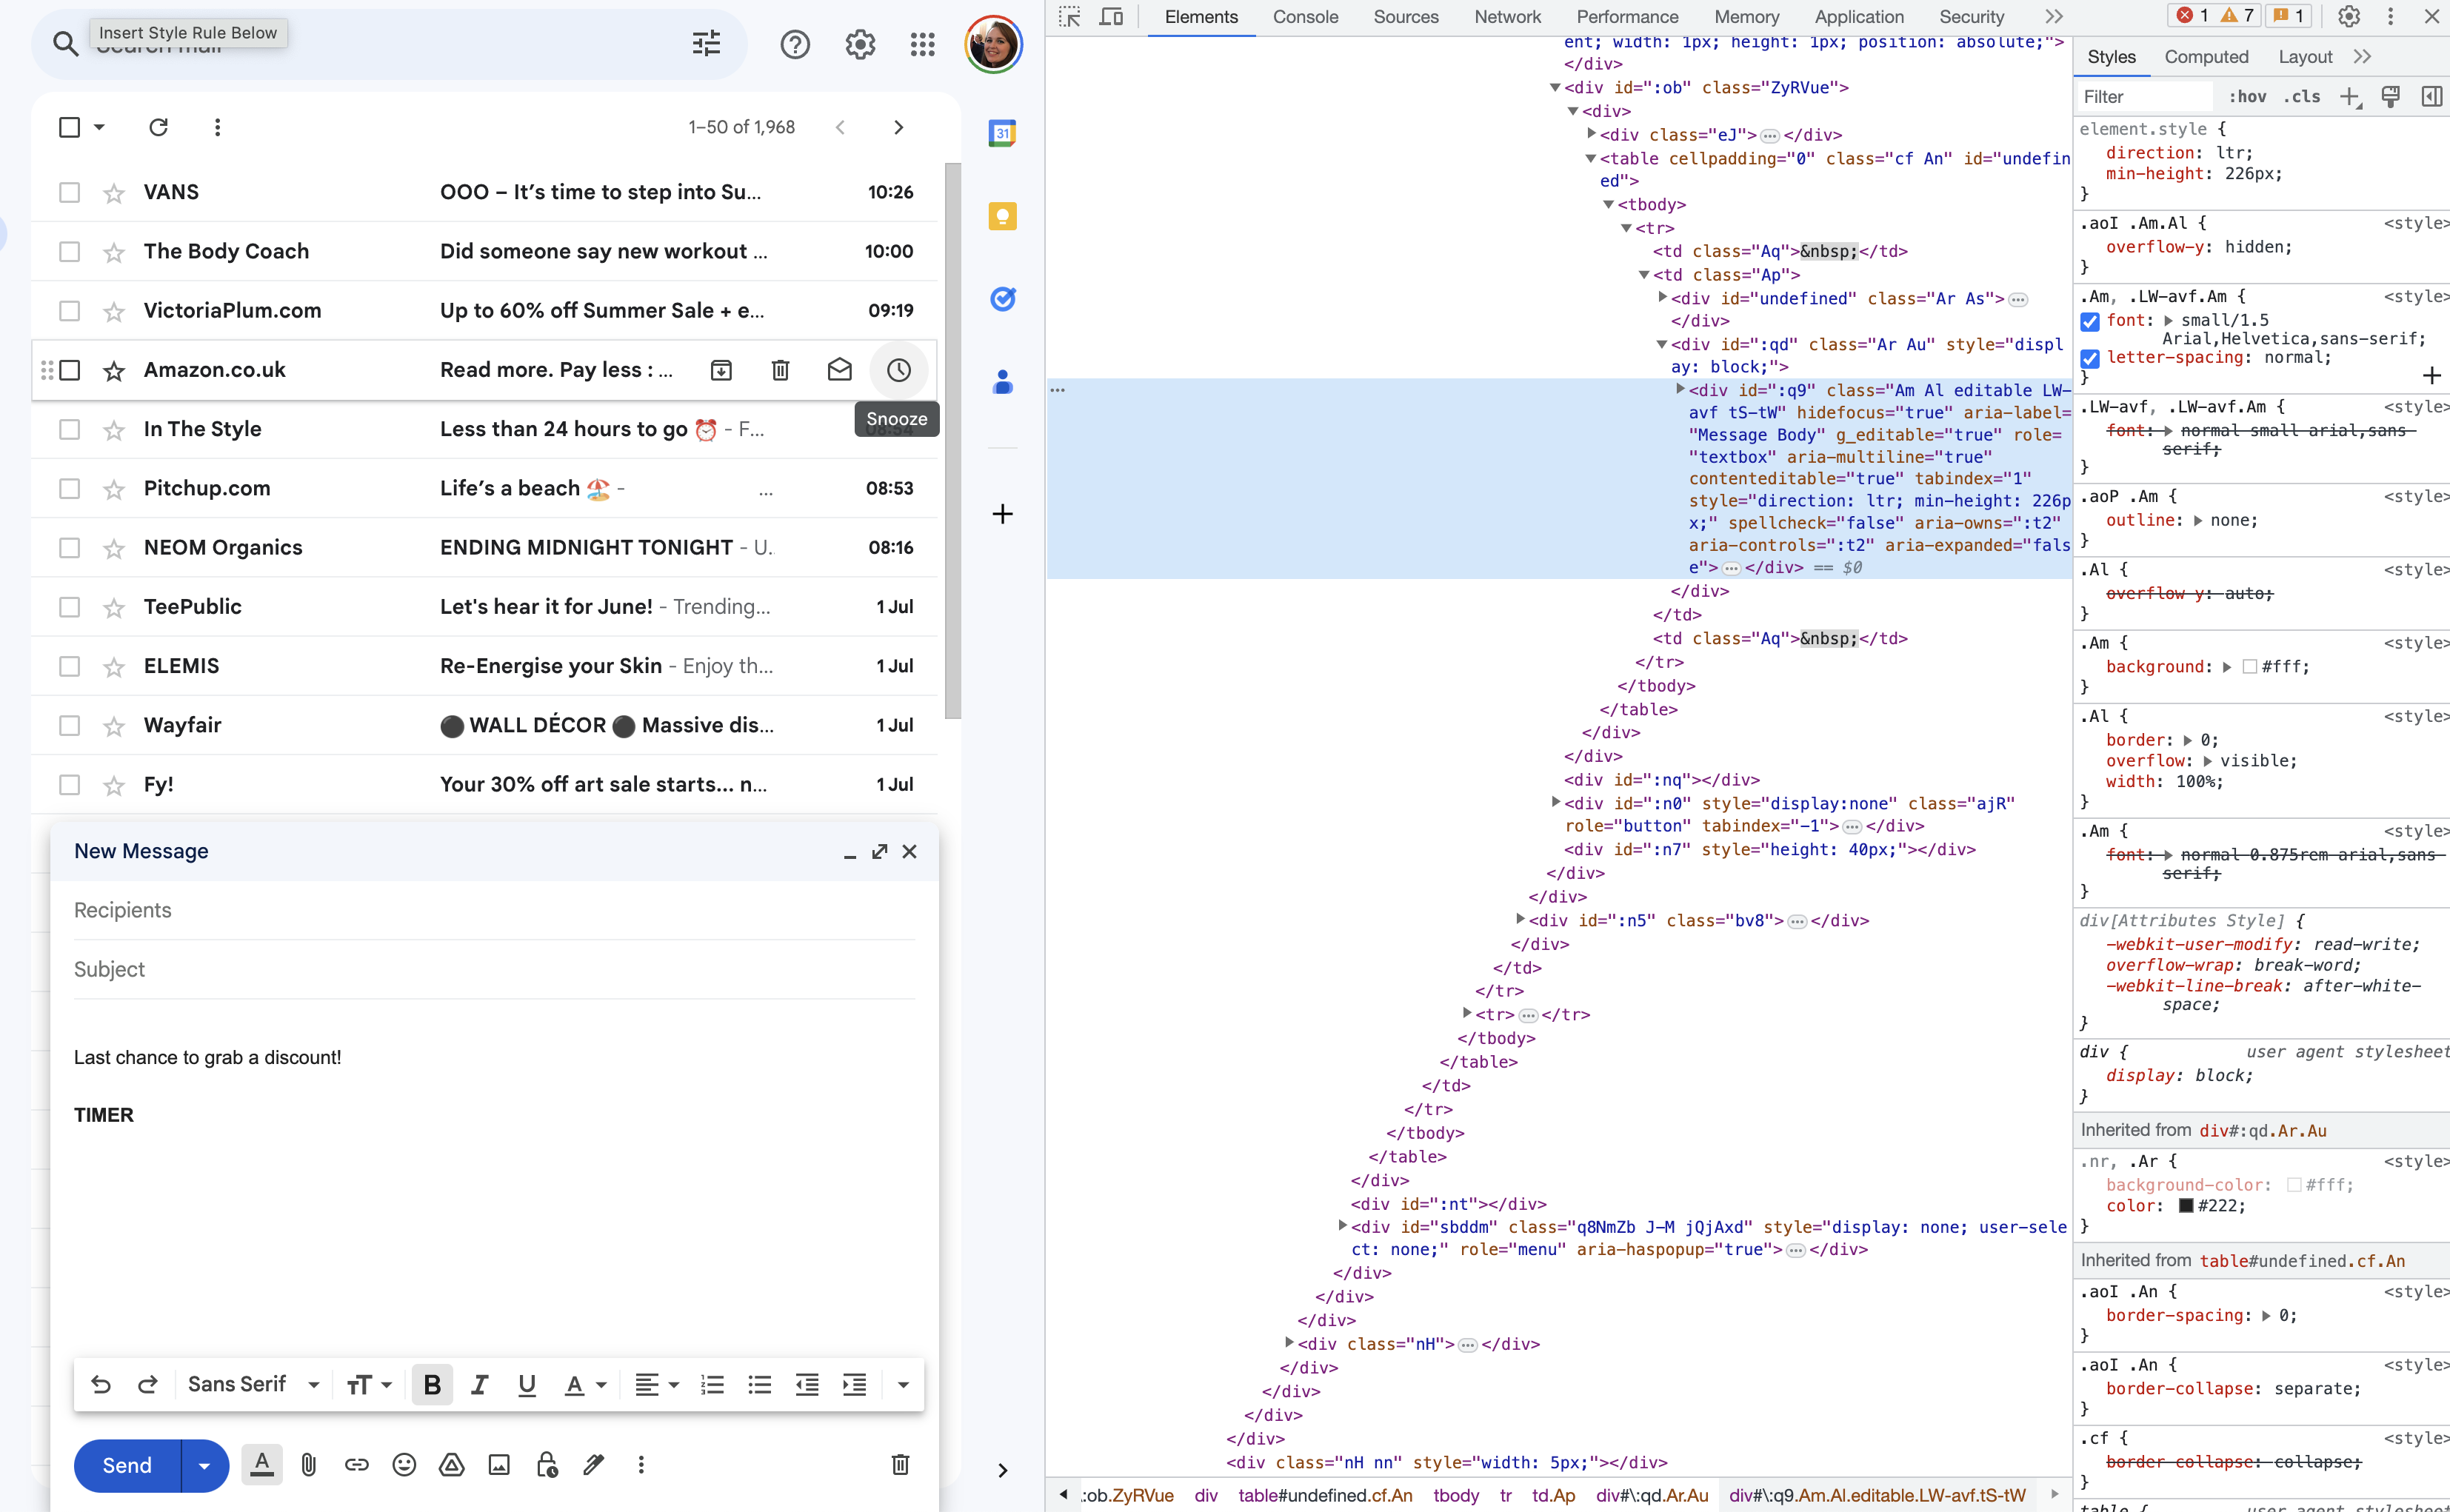2450x1512 pixels.
Task: Snooze the Amazon.co.uk email
Action: pos(898,370)
